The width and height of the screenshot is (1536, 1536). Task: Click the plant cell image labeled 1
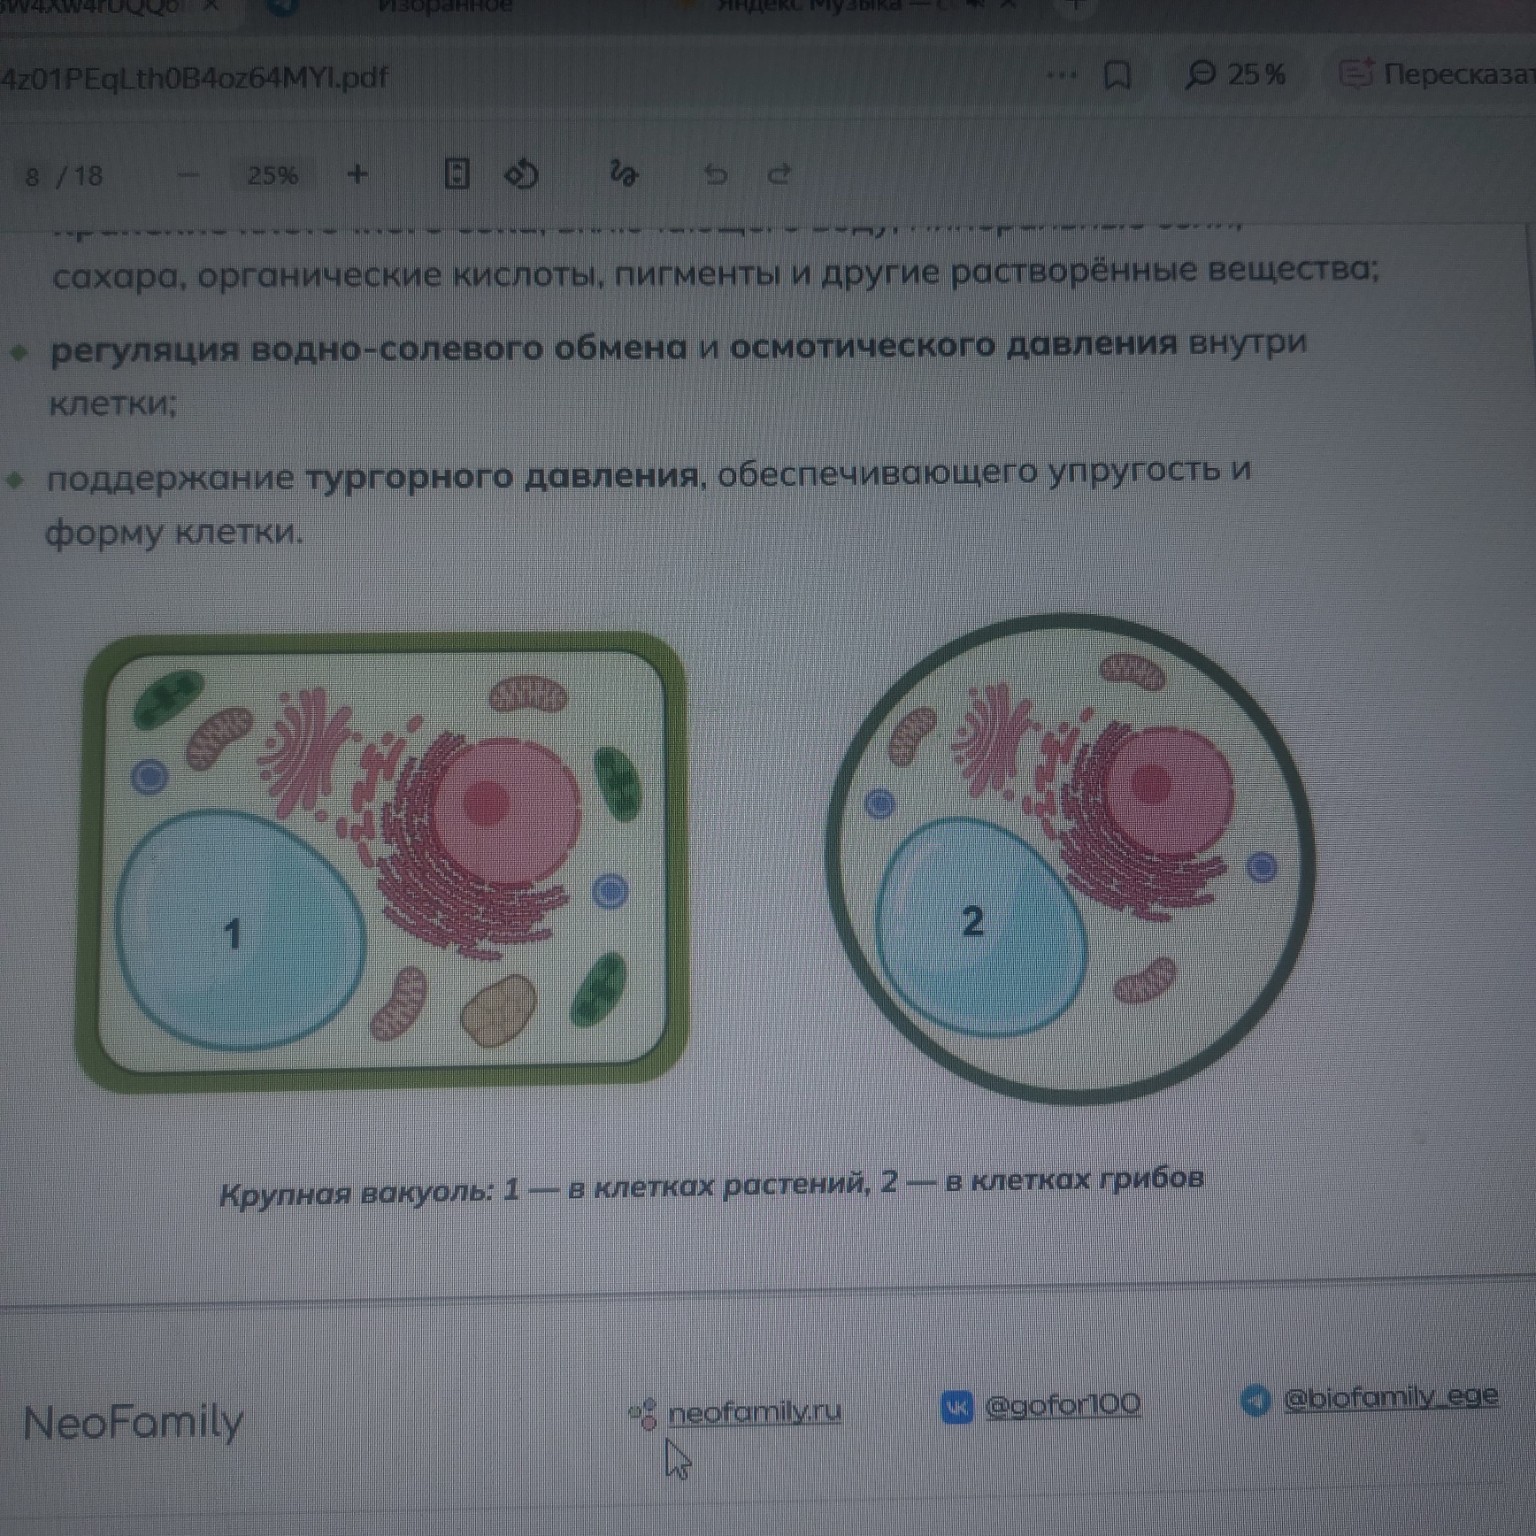tap(382, 862)
